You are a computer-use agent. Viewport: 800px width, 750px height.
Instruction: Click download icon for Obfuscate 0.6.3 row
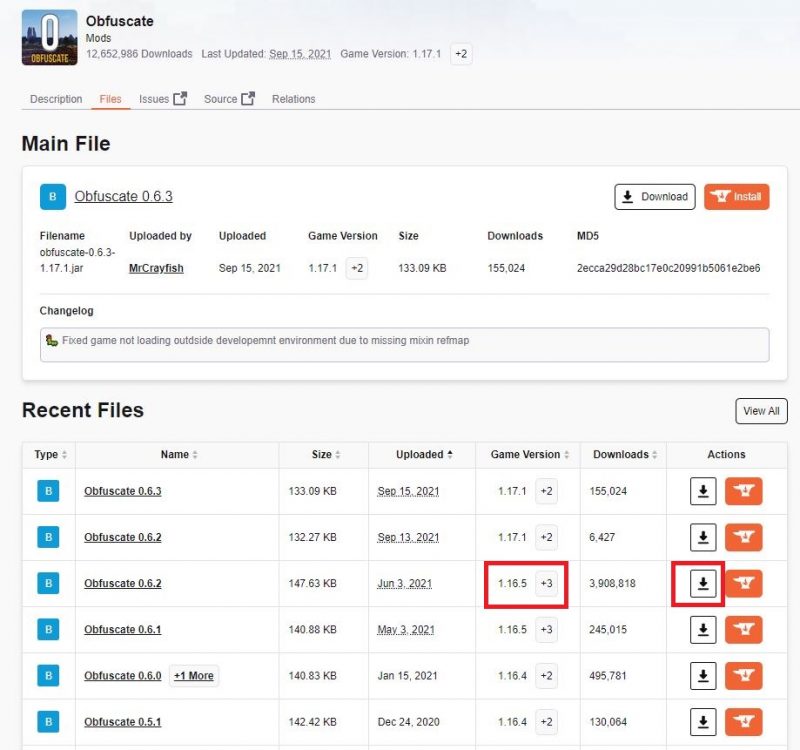(x=703, y=491)
